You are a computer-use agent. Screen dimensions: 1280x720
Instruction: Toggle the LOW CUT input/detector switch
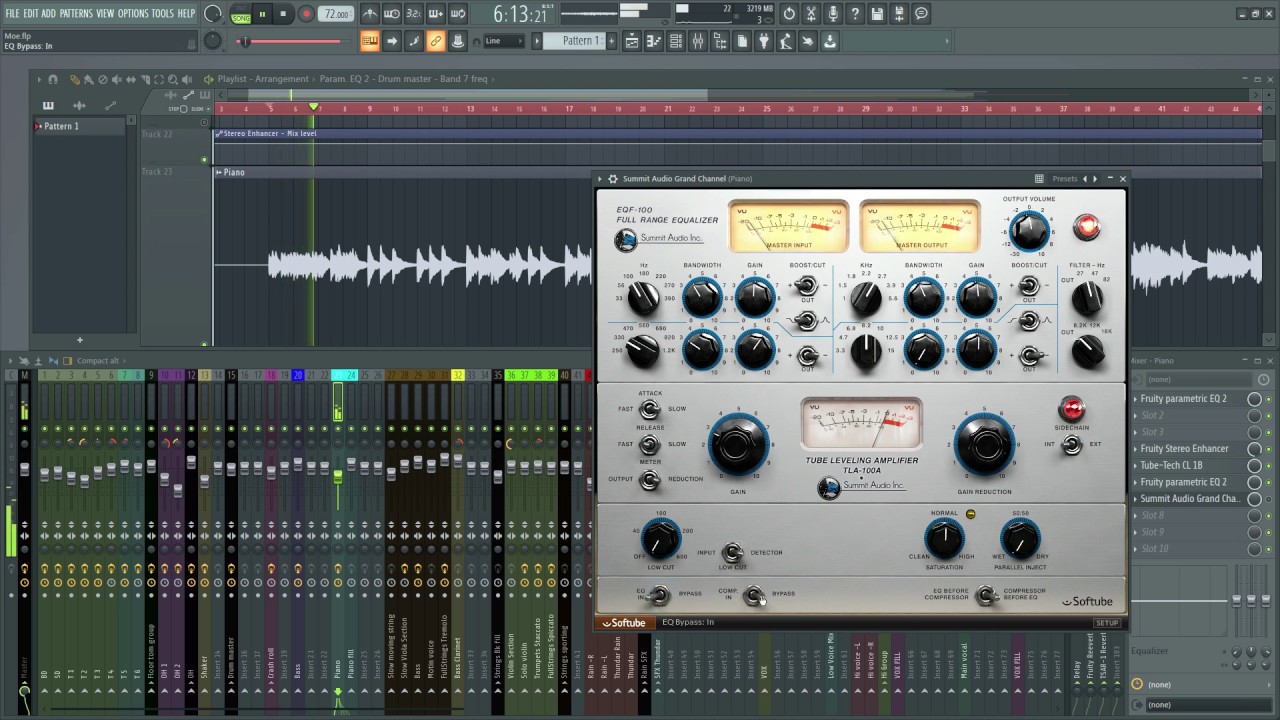coord(733,552)
